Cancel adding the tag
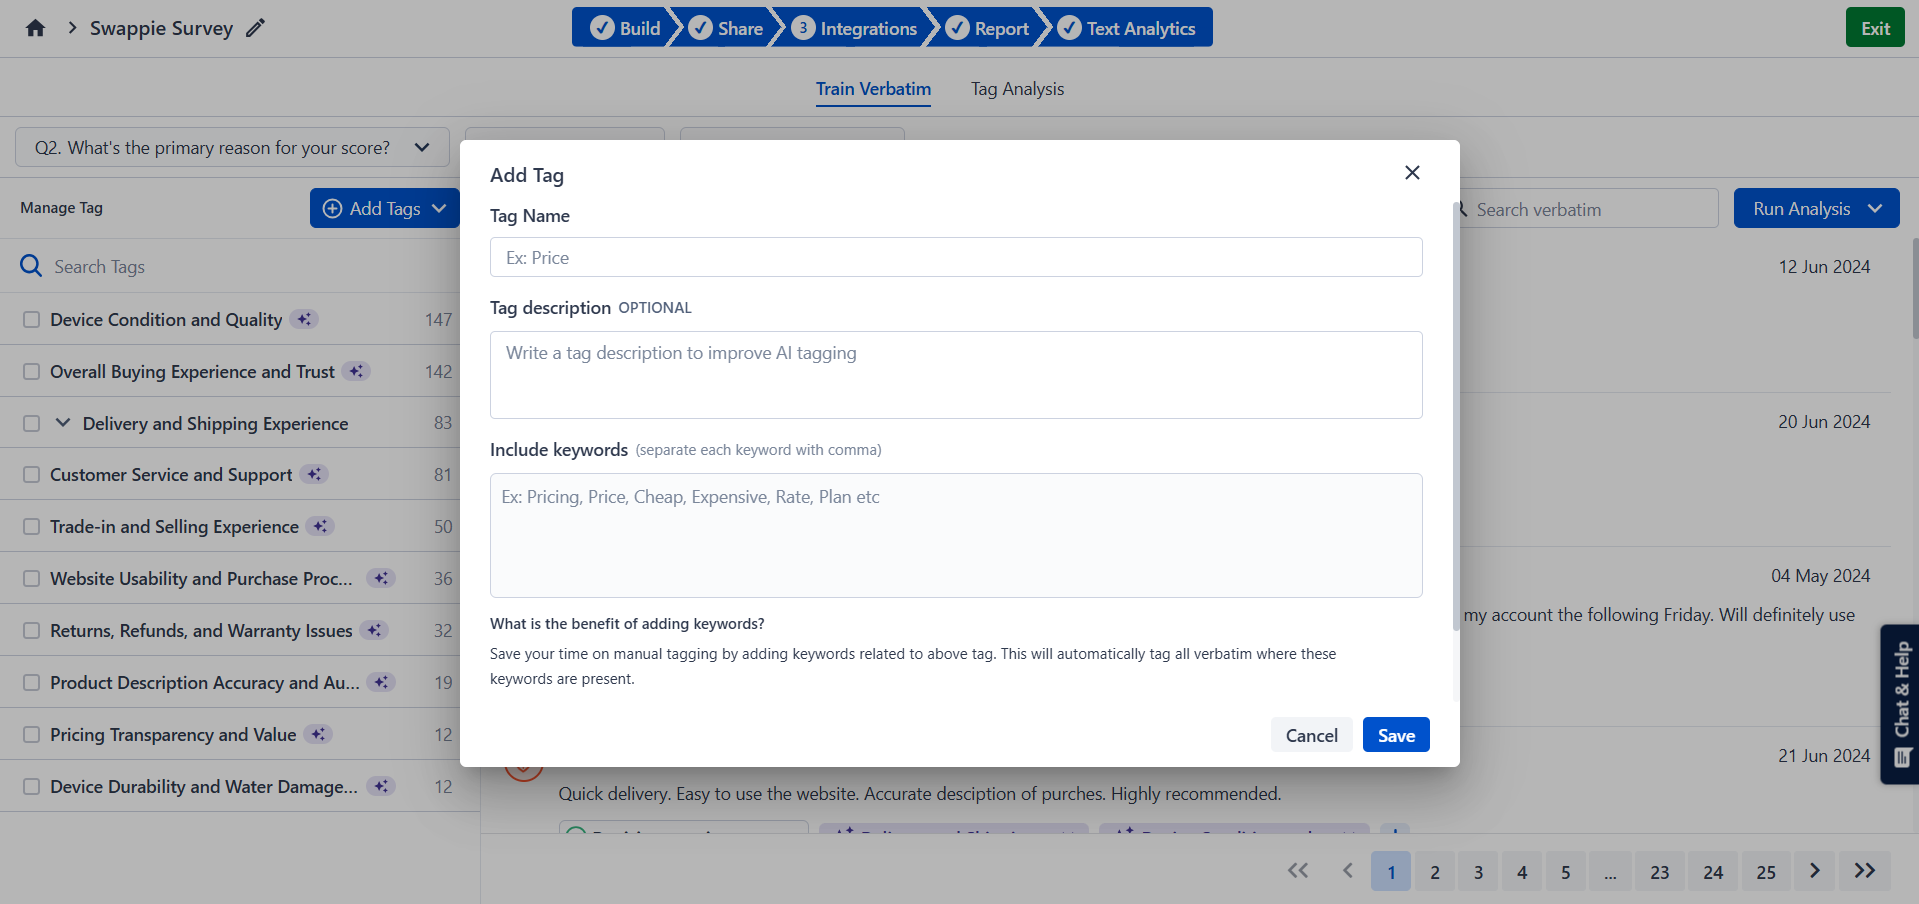The image size is (1919, 904). [x=1311, y=735]
